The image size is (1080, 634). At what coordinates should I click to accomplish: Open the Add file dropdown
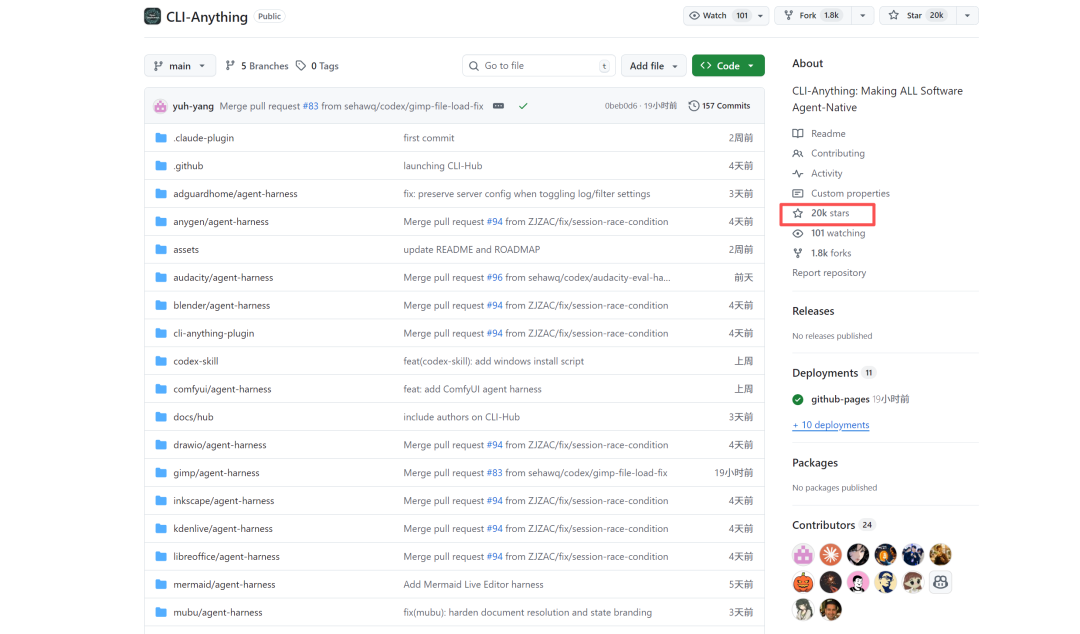tap(654, 66)
